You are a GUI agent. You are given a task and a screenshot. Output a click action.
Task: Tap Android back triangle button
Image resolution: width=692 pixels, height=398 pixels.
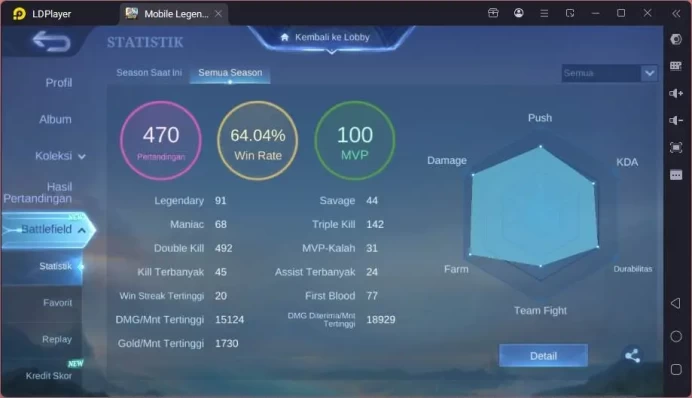click(676, 303)
